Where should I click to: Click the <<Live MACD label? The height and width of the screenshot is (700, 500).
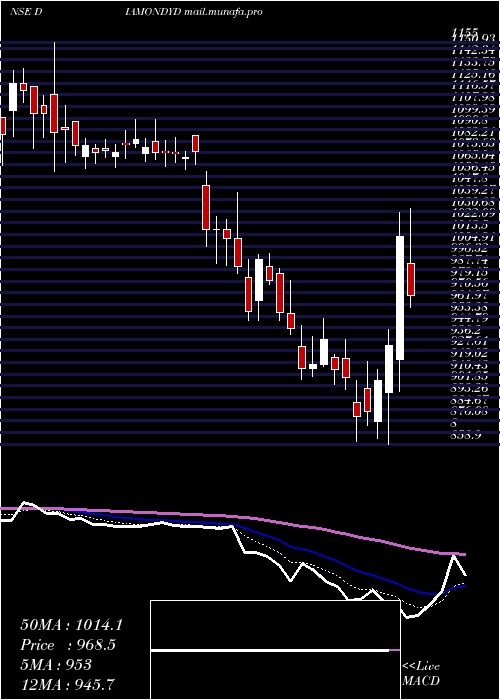pos(421,674)
